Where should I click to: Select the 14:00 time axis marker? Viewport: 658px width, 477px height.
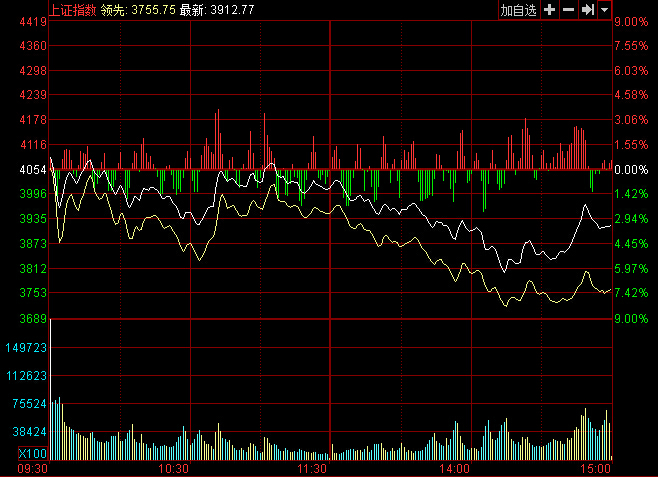pos(455,468)
